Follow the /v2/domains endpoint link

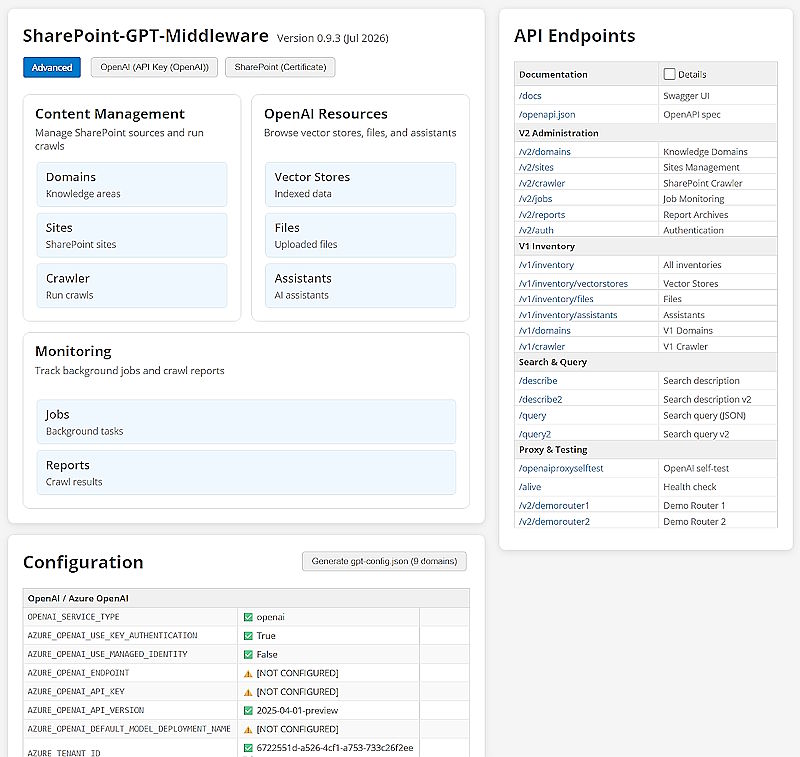pos(544,152)
